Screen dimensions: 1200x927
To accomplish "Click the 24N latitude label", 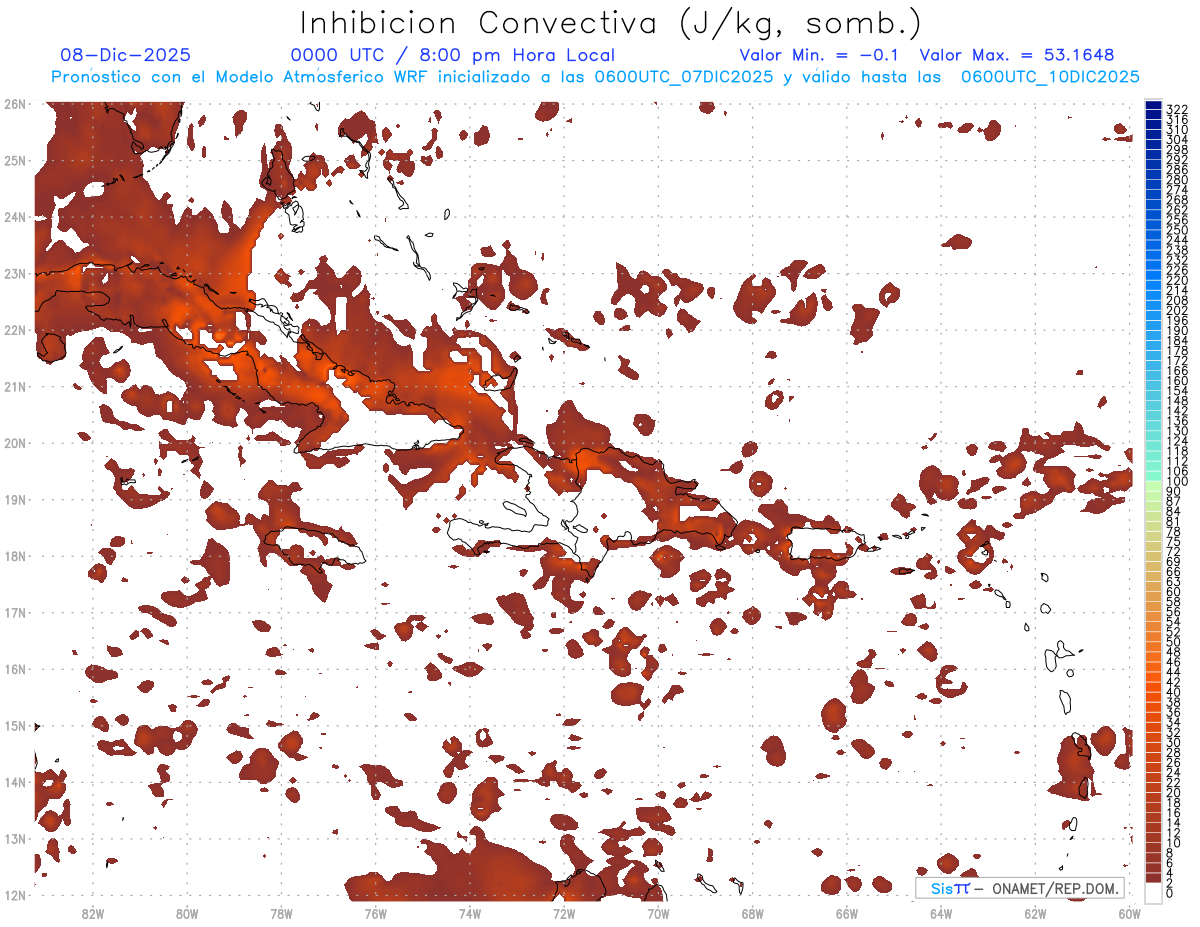I will click(x=14, y=217).
